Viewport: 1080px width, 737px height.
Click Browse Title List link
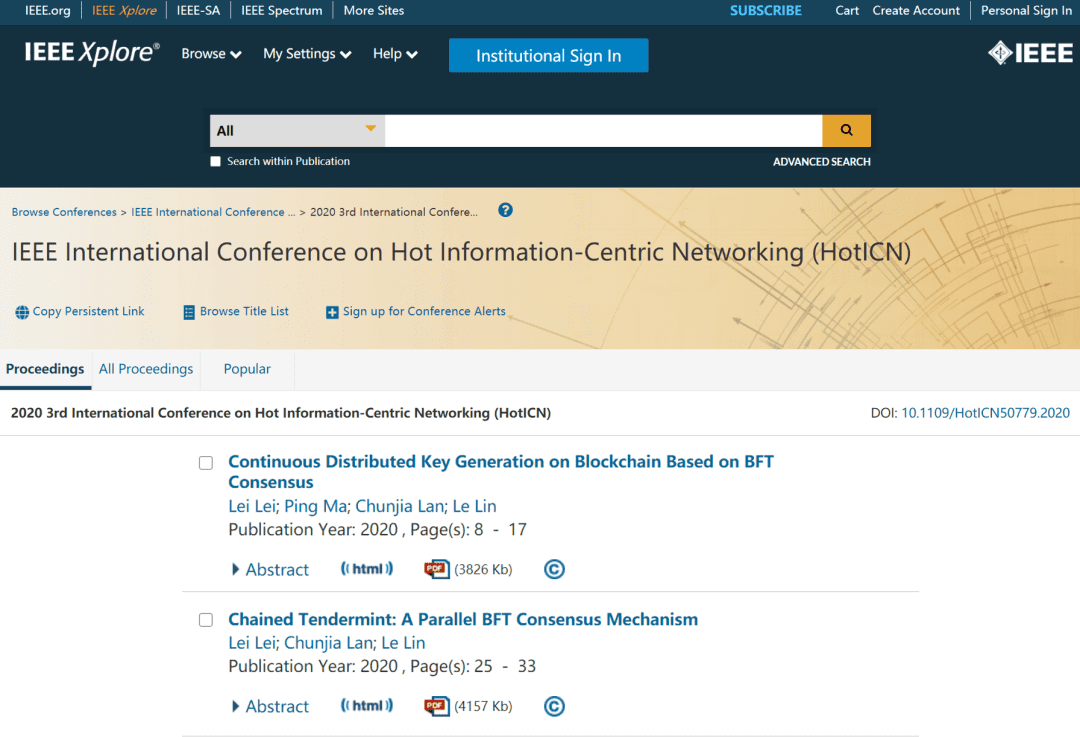[x=244, y=311]
